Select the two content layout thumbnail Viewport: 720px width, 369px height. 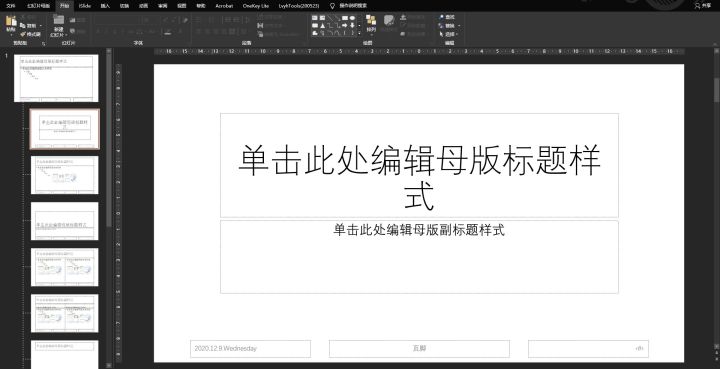(64, 267)
